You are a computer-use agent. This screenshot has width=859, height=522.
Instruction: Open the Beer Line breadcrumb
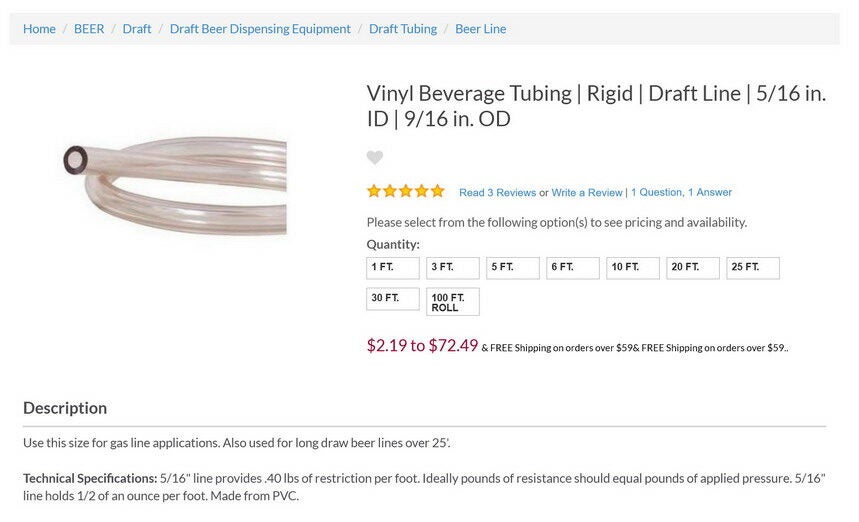(481, 29)
